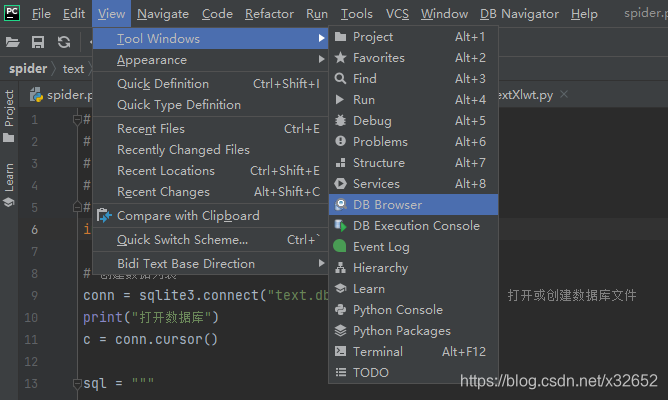Switch to the spider.py editor tab
Image resolution: width=668 pixels, height=400 pixels.
click(60, 95)
